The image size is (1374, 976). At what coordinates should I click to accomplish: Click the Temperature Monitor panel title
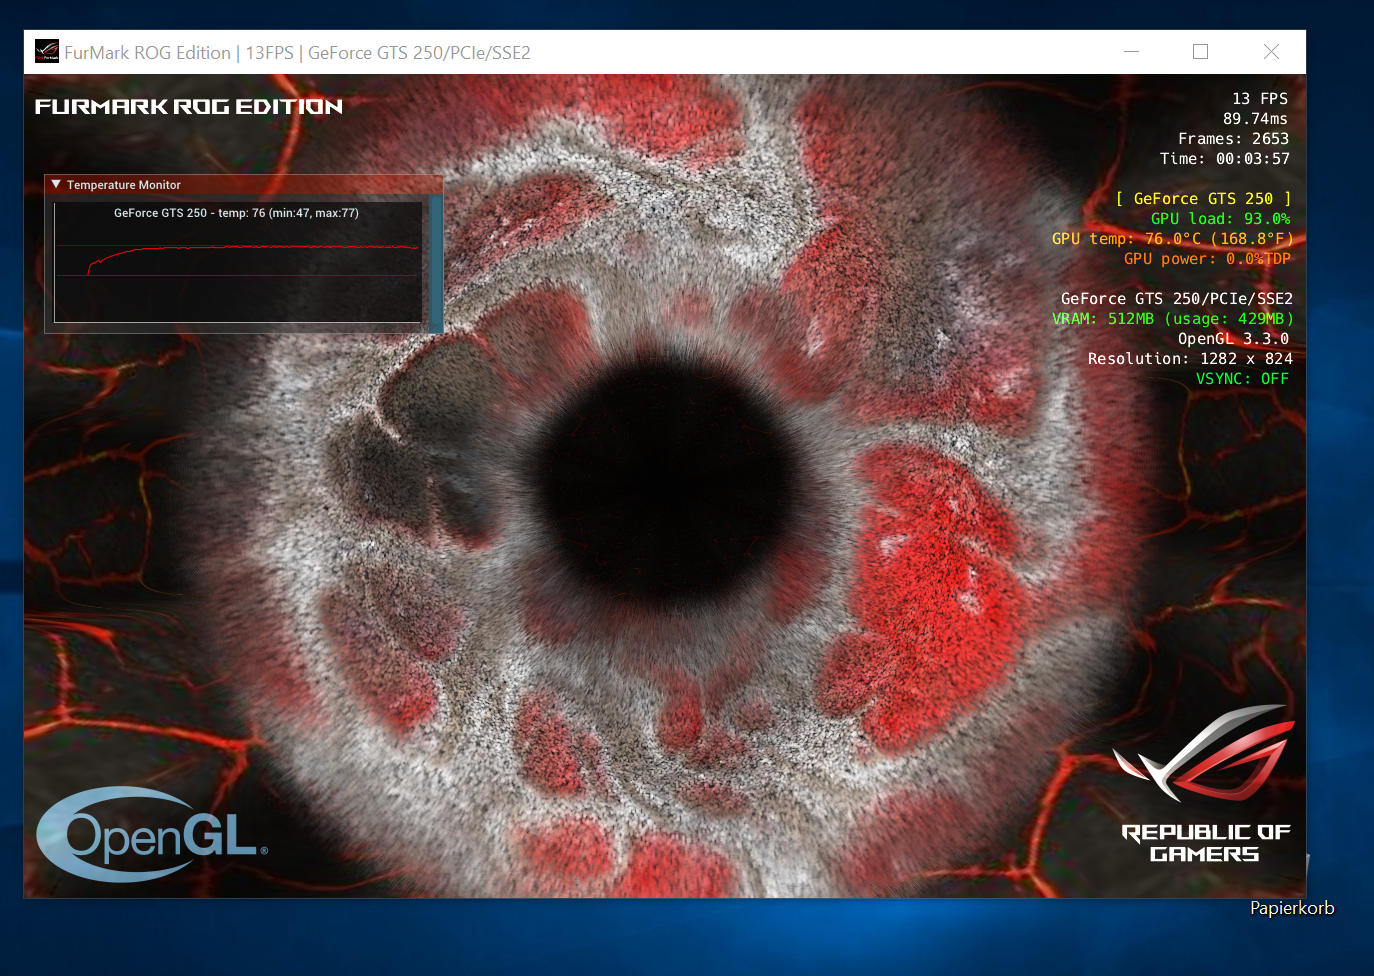tap(124, 185)
